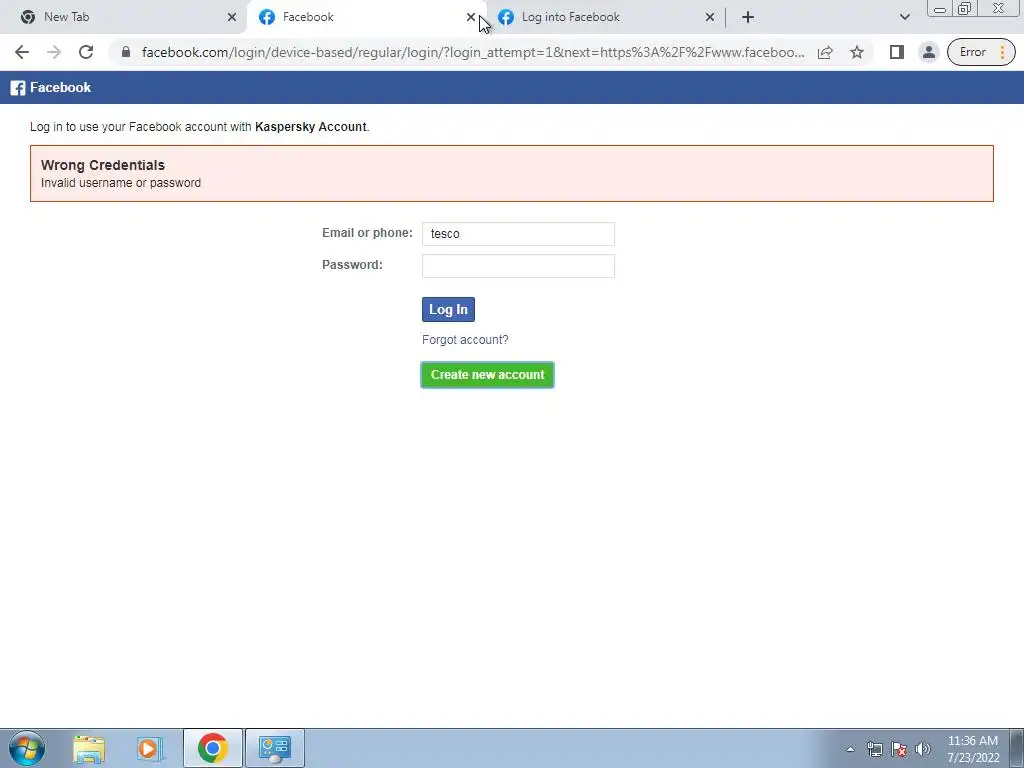Click the Kaspersky Account text
1024x768 pixels.
pos(310,127)
